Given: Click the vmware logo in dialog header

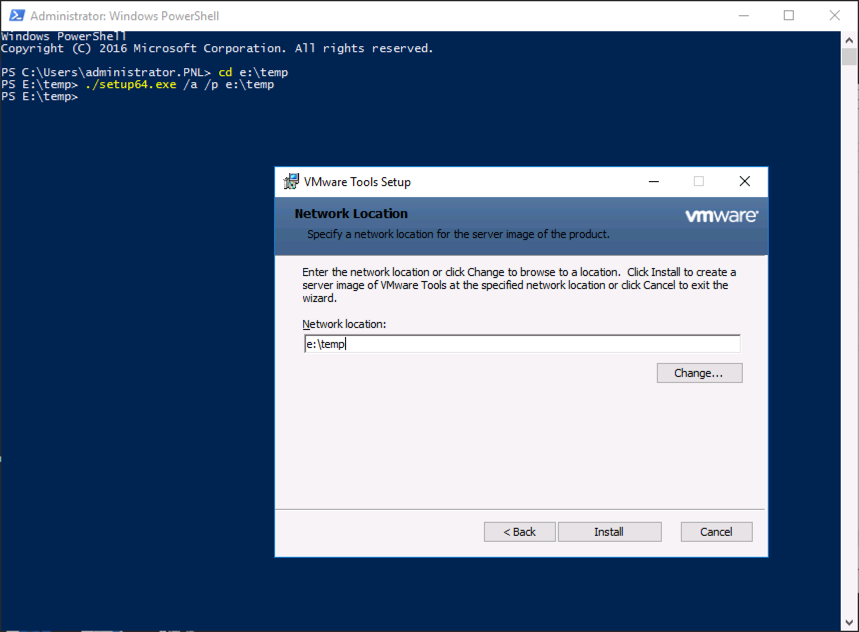Looking at the screenshot, I should (721, 216).
